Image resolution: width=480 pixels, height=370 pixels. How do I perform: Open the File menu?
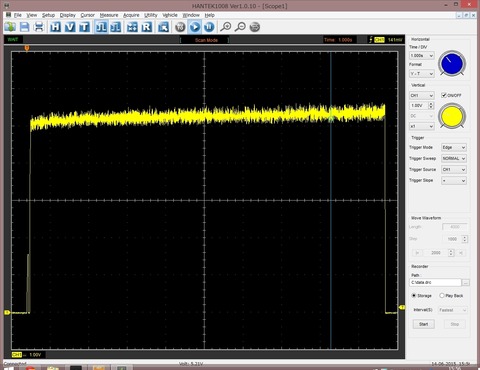pos(18,15)
